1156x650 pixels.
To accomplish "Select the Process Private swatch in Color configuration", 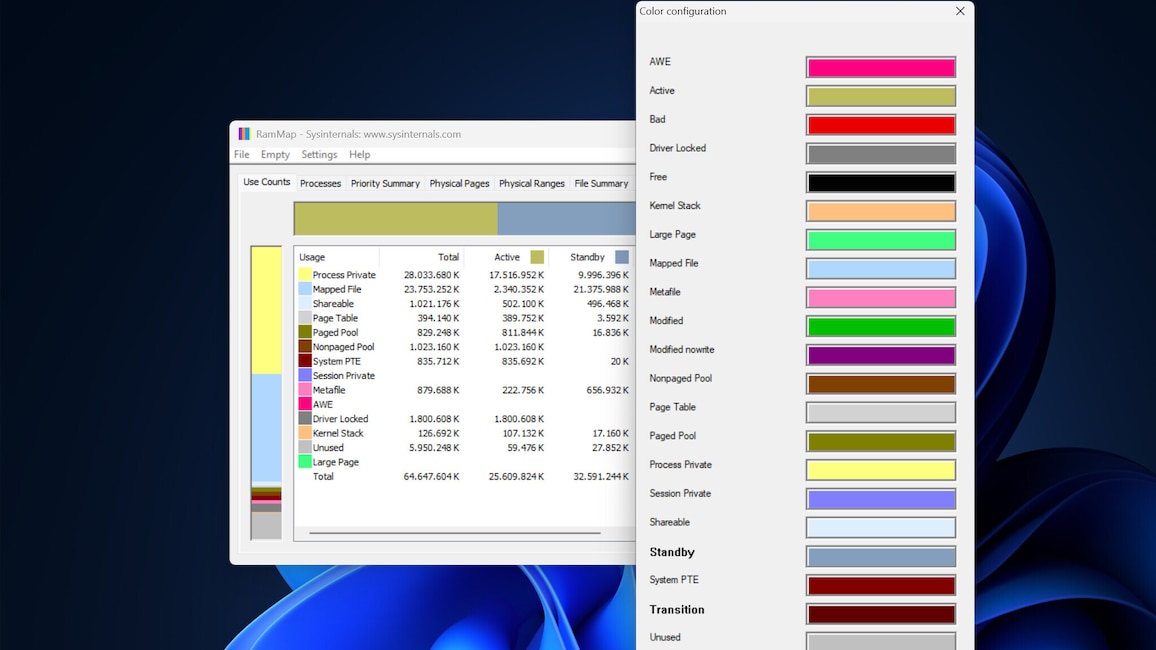I will point(881,470).
